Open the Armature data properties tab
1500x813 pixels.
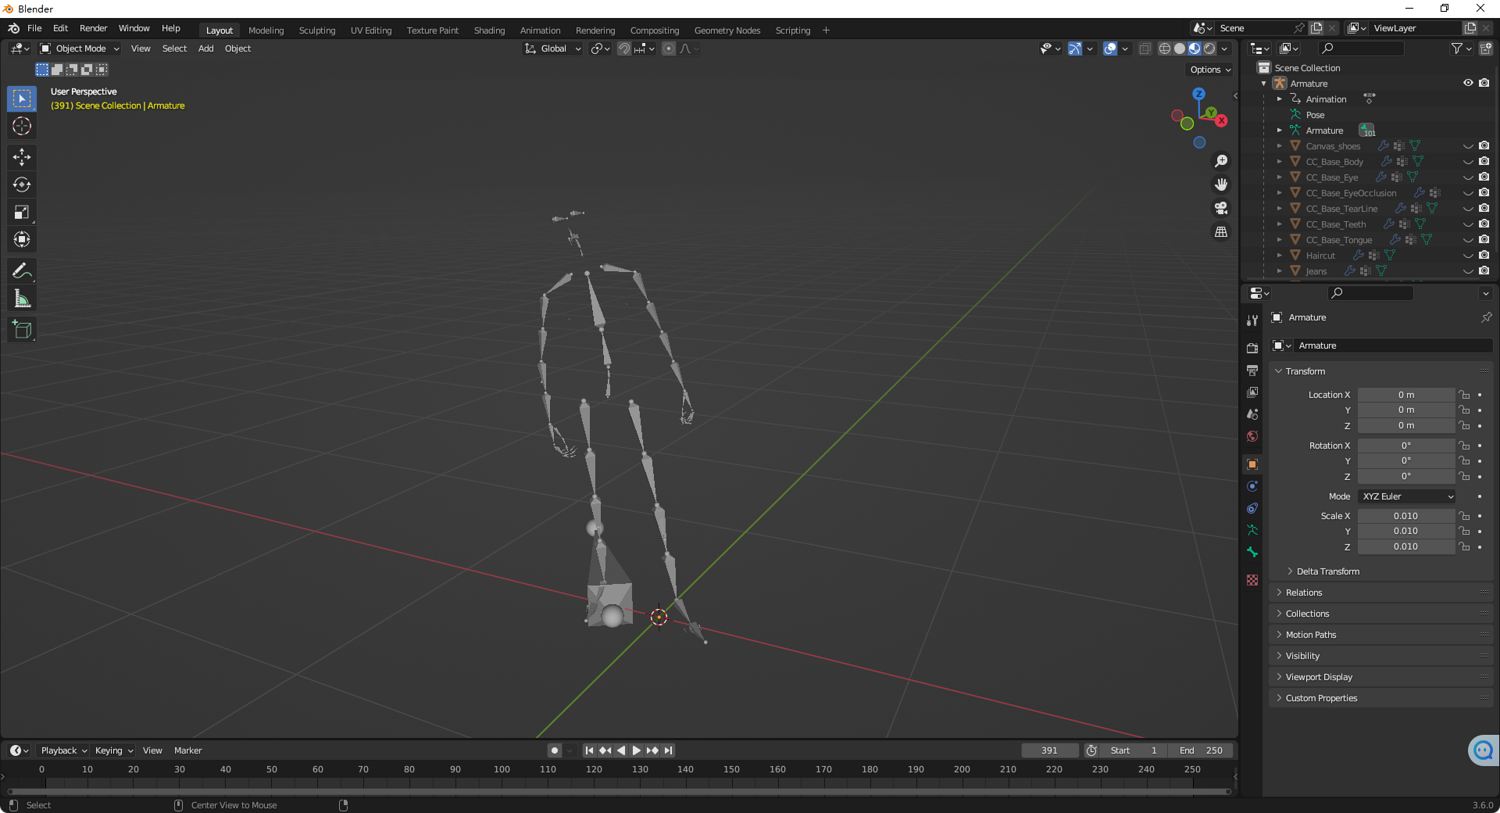click(1252, 530)
